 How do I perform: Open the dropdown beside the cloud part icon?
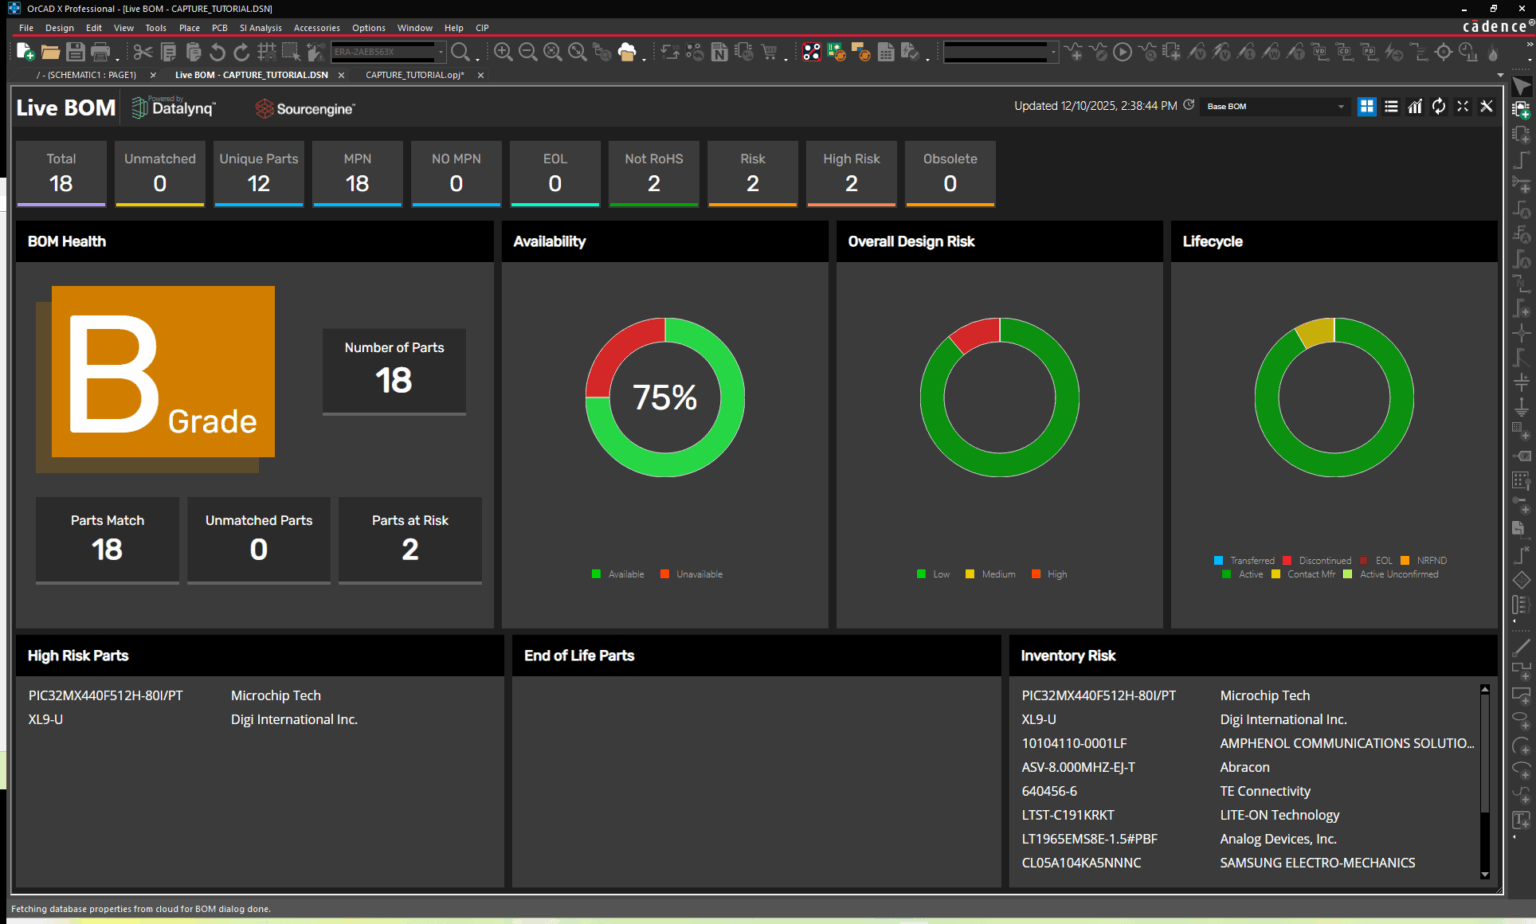pos(644,58)
